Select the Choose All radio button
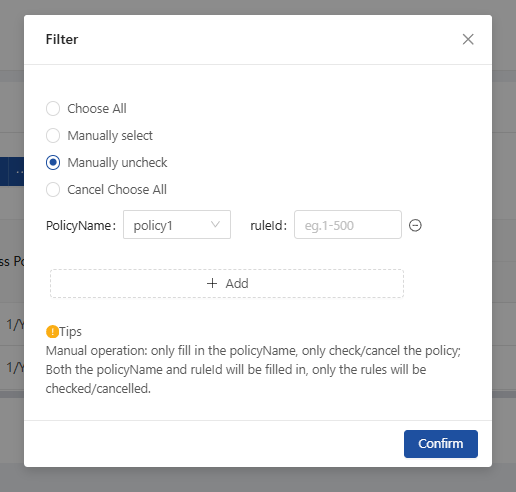This screenshot has width=516, height=492. click(x=53, y=109)
